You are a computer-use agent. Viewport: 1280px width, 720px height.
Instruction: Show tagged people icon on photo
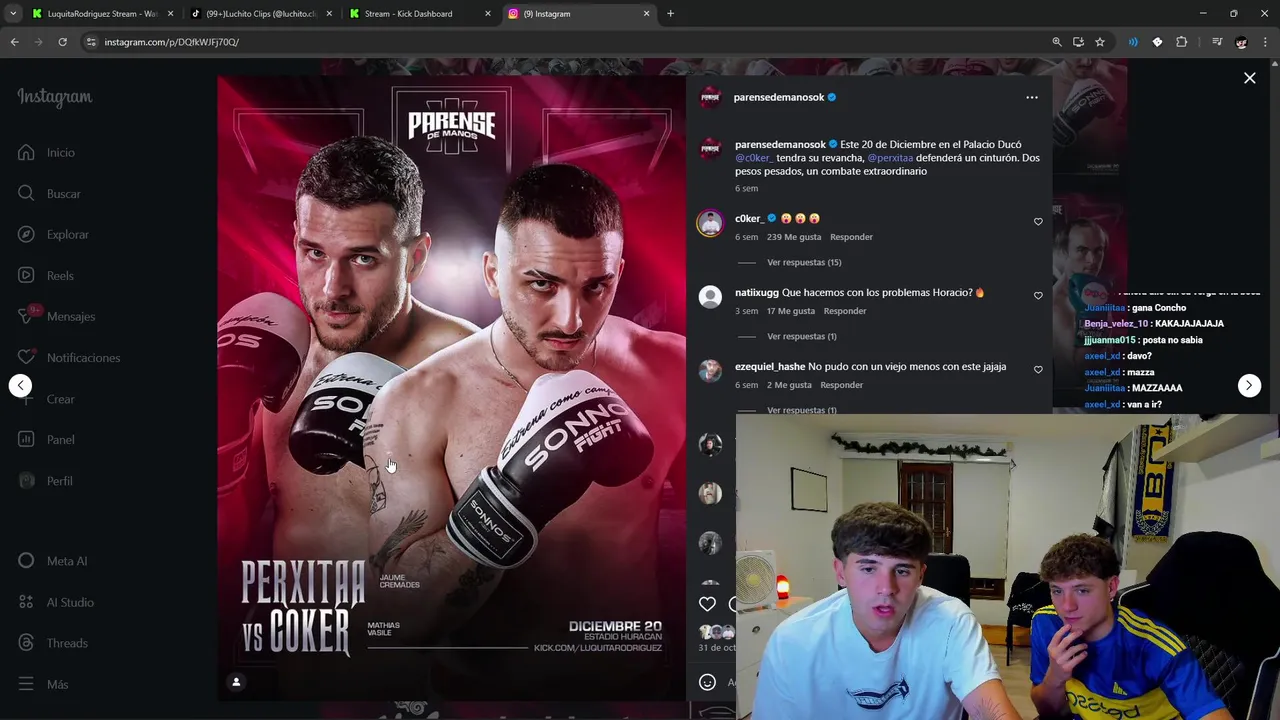[236, 682]
